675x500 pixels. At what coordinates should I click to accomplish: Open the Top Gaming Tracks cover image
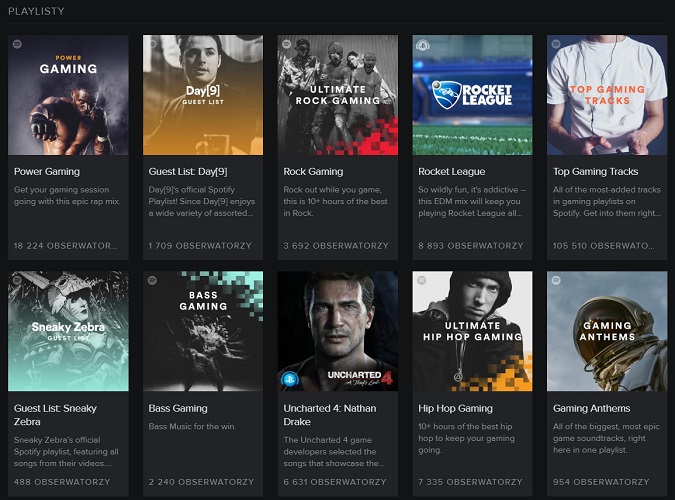point(607,95)
